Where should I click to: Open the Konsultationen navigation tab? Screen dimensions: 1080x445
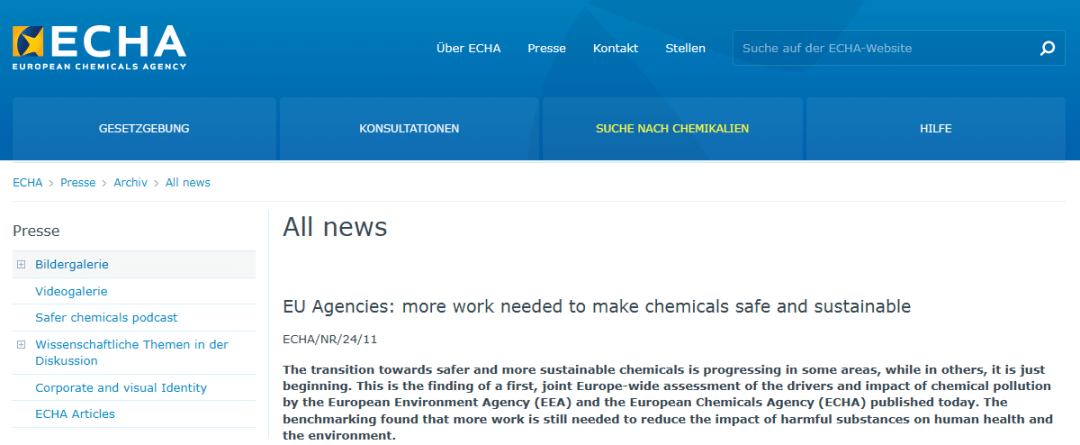click(x=409, y=129)
